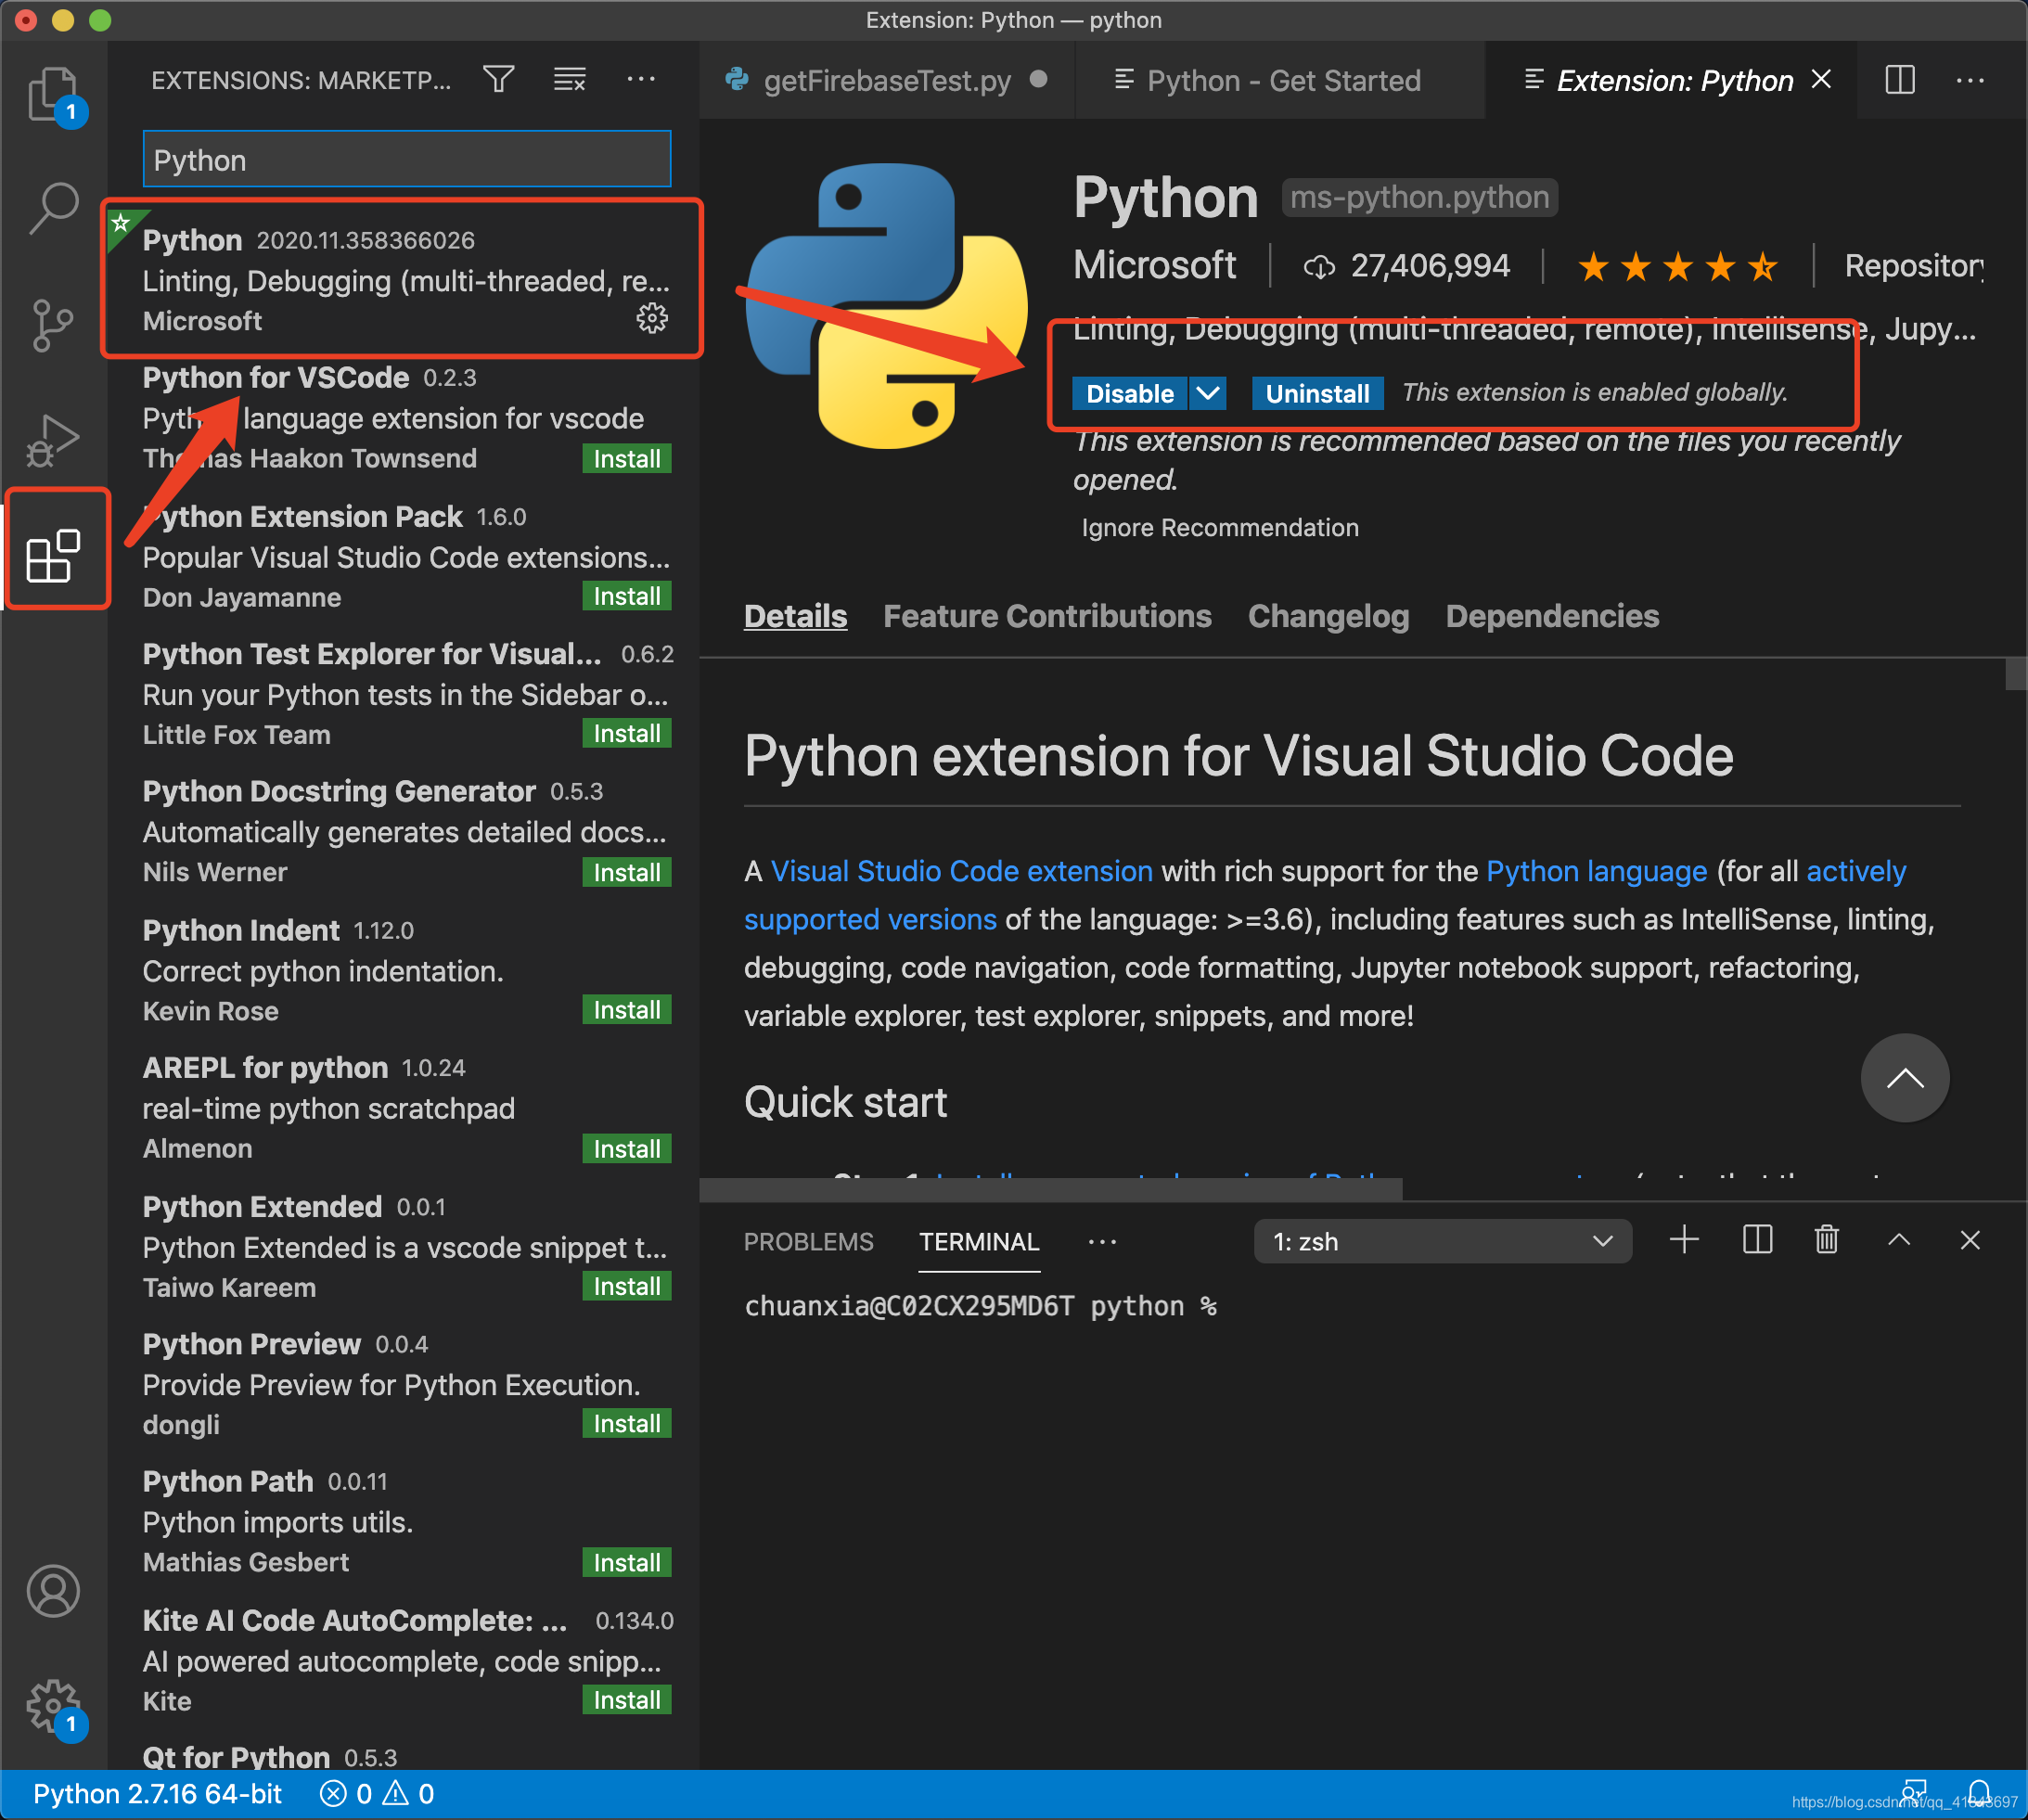Click the Disable extension button
This screenshot has width=2028, height=1820.
[x=1129, y=393]
